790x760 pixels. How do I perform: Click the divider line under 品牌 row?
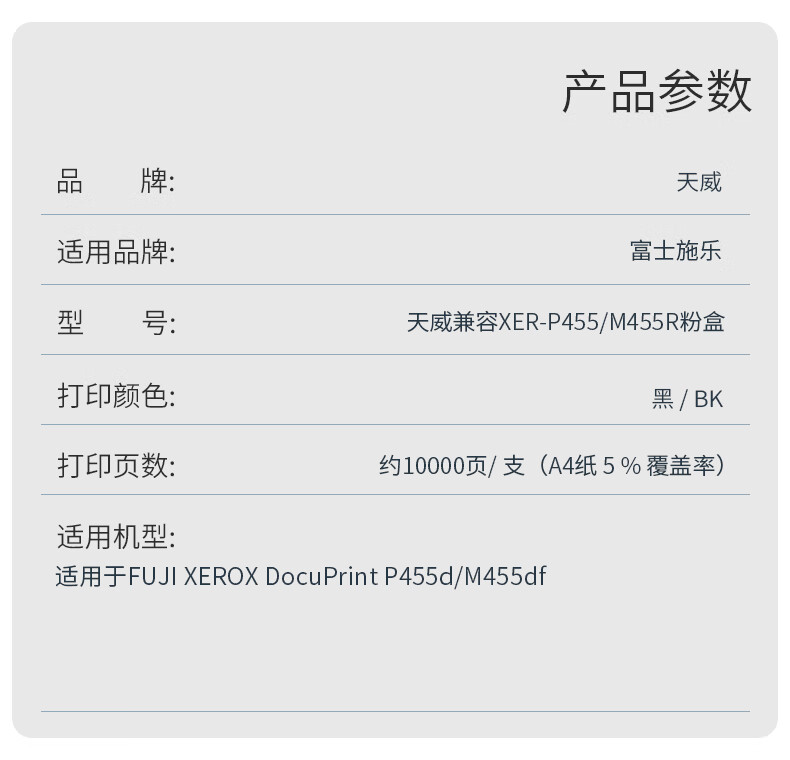point(396,215)
